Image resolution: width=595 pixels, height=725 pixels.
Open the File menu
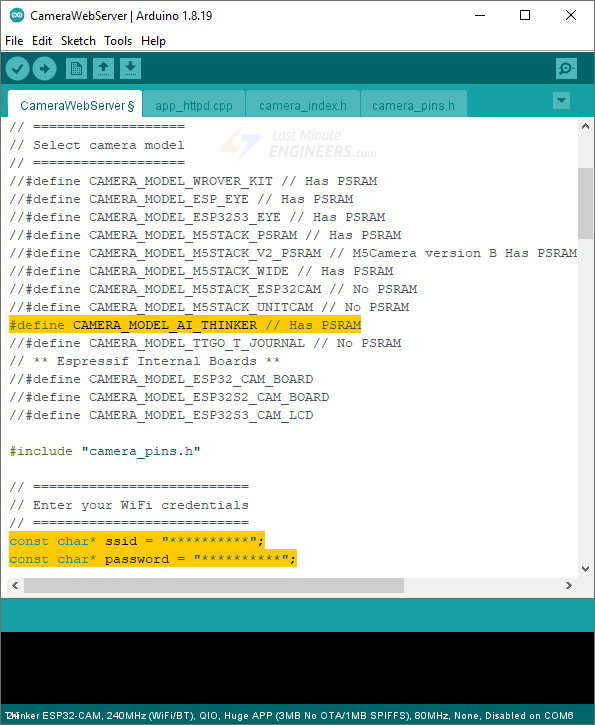tap(14, 41)
